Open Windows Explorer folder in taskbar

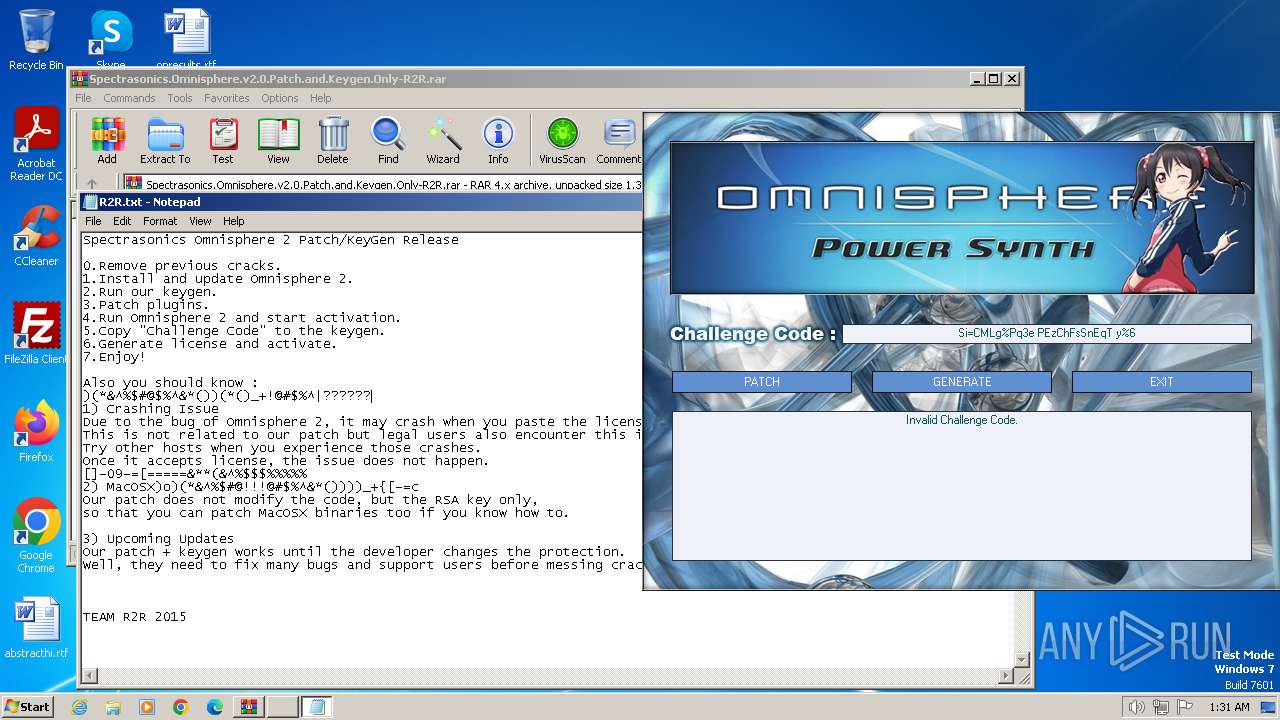coord(113,707)
